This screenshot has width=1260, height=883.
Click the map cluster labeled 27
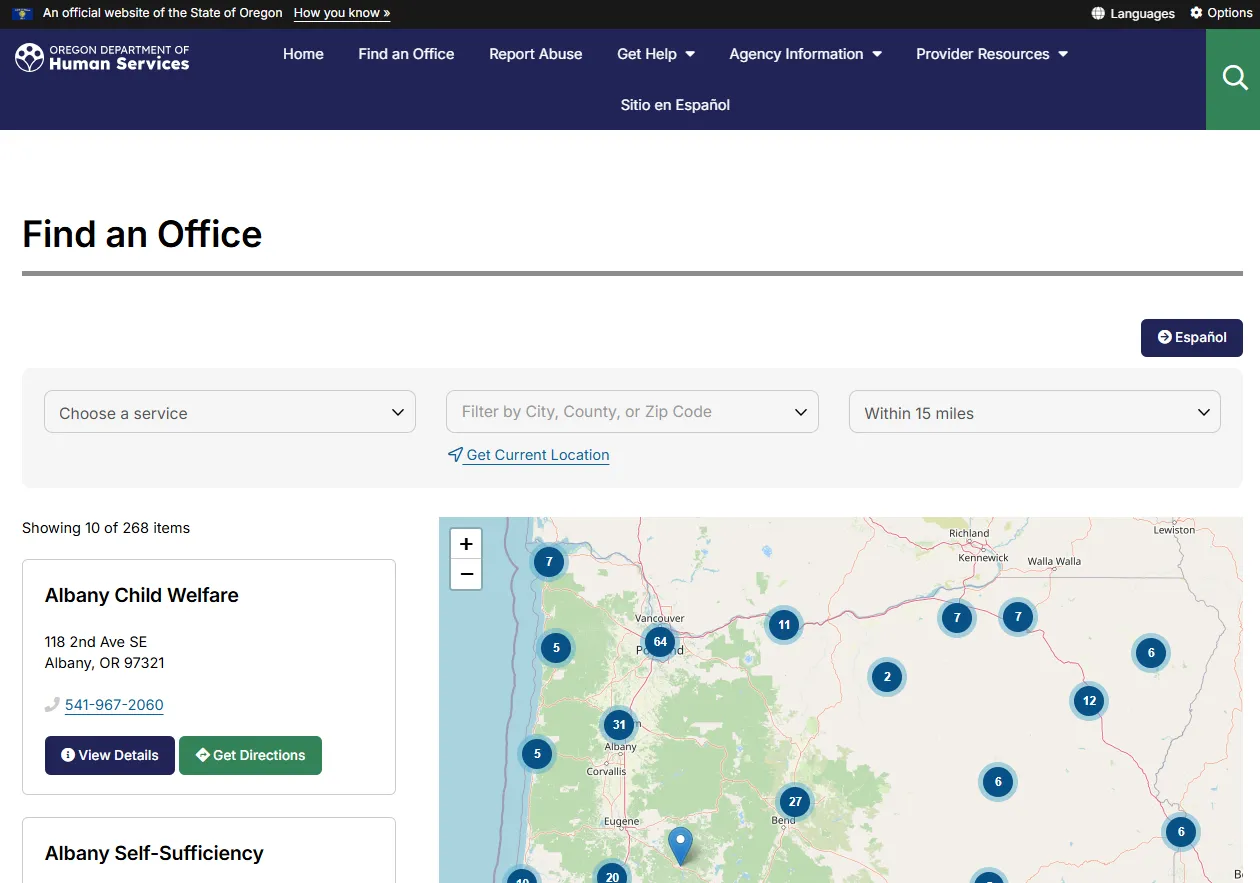[x=795, y=801]
